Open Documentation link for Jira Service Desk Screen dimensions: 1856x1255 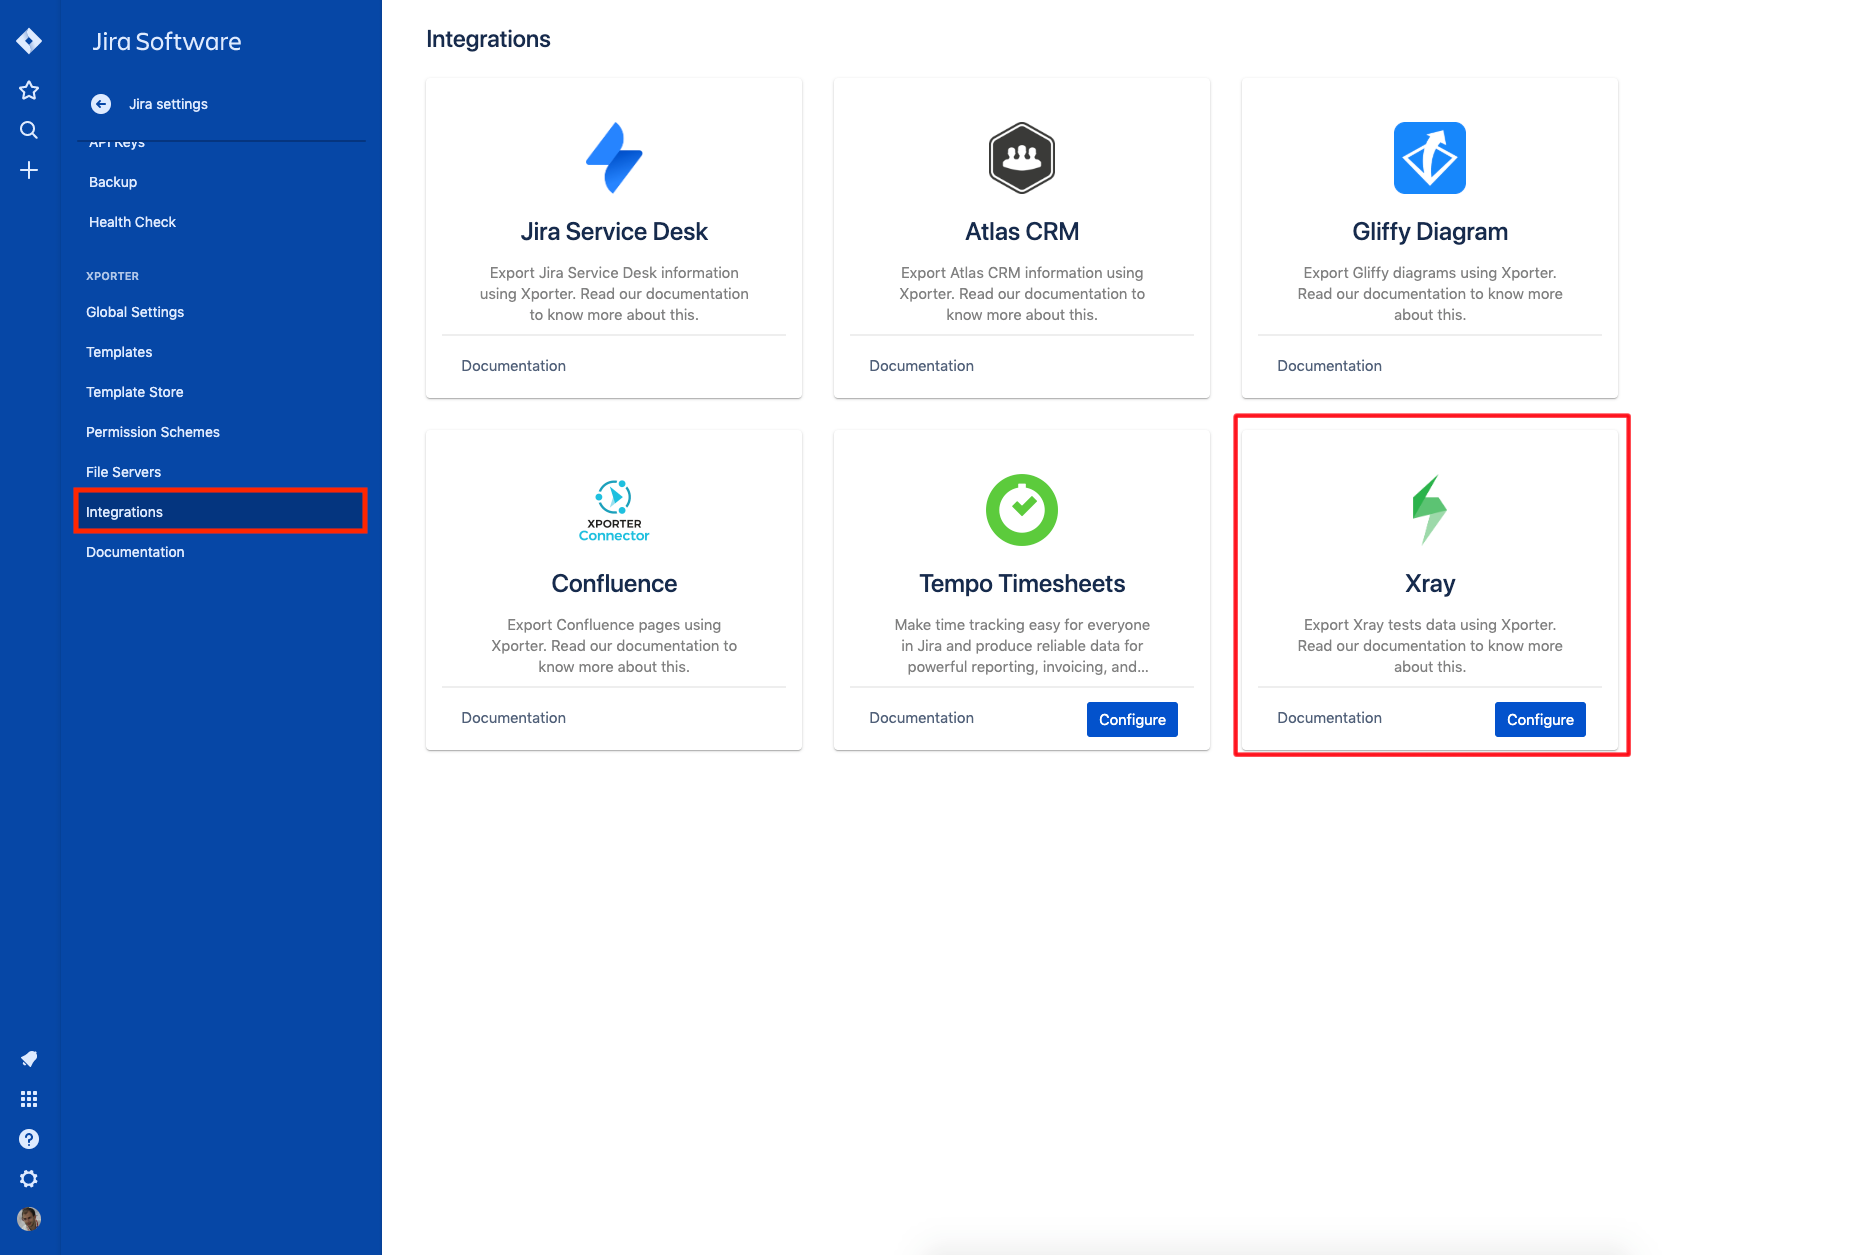pos(513,366)
